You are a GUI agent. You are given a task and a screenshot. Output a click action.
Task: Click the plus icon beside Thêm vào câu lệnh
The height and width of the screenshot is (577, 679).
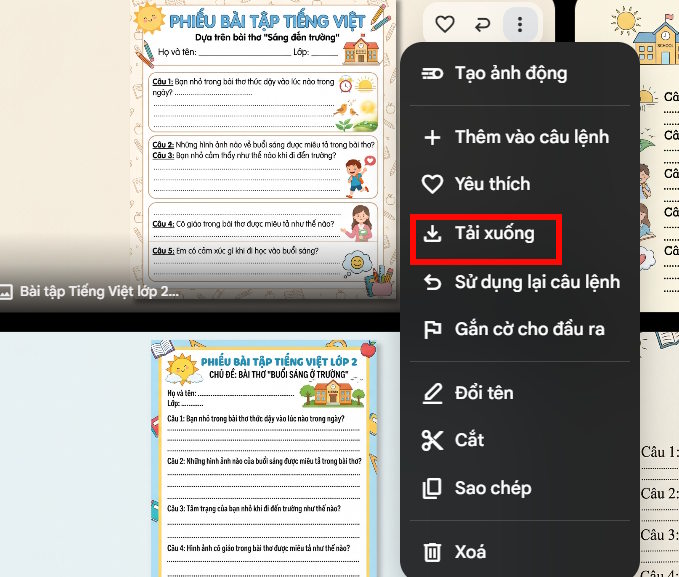point(432,137)
